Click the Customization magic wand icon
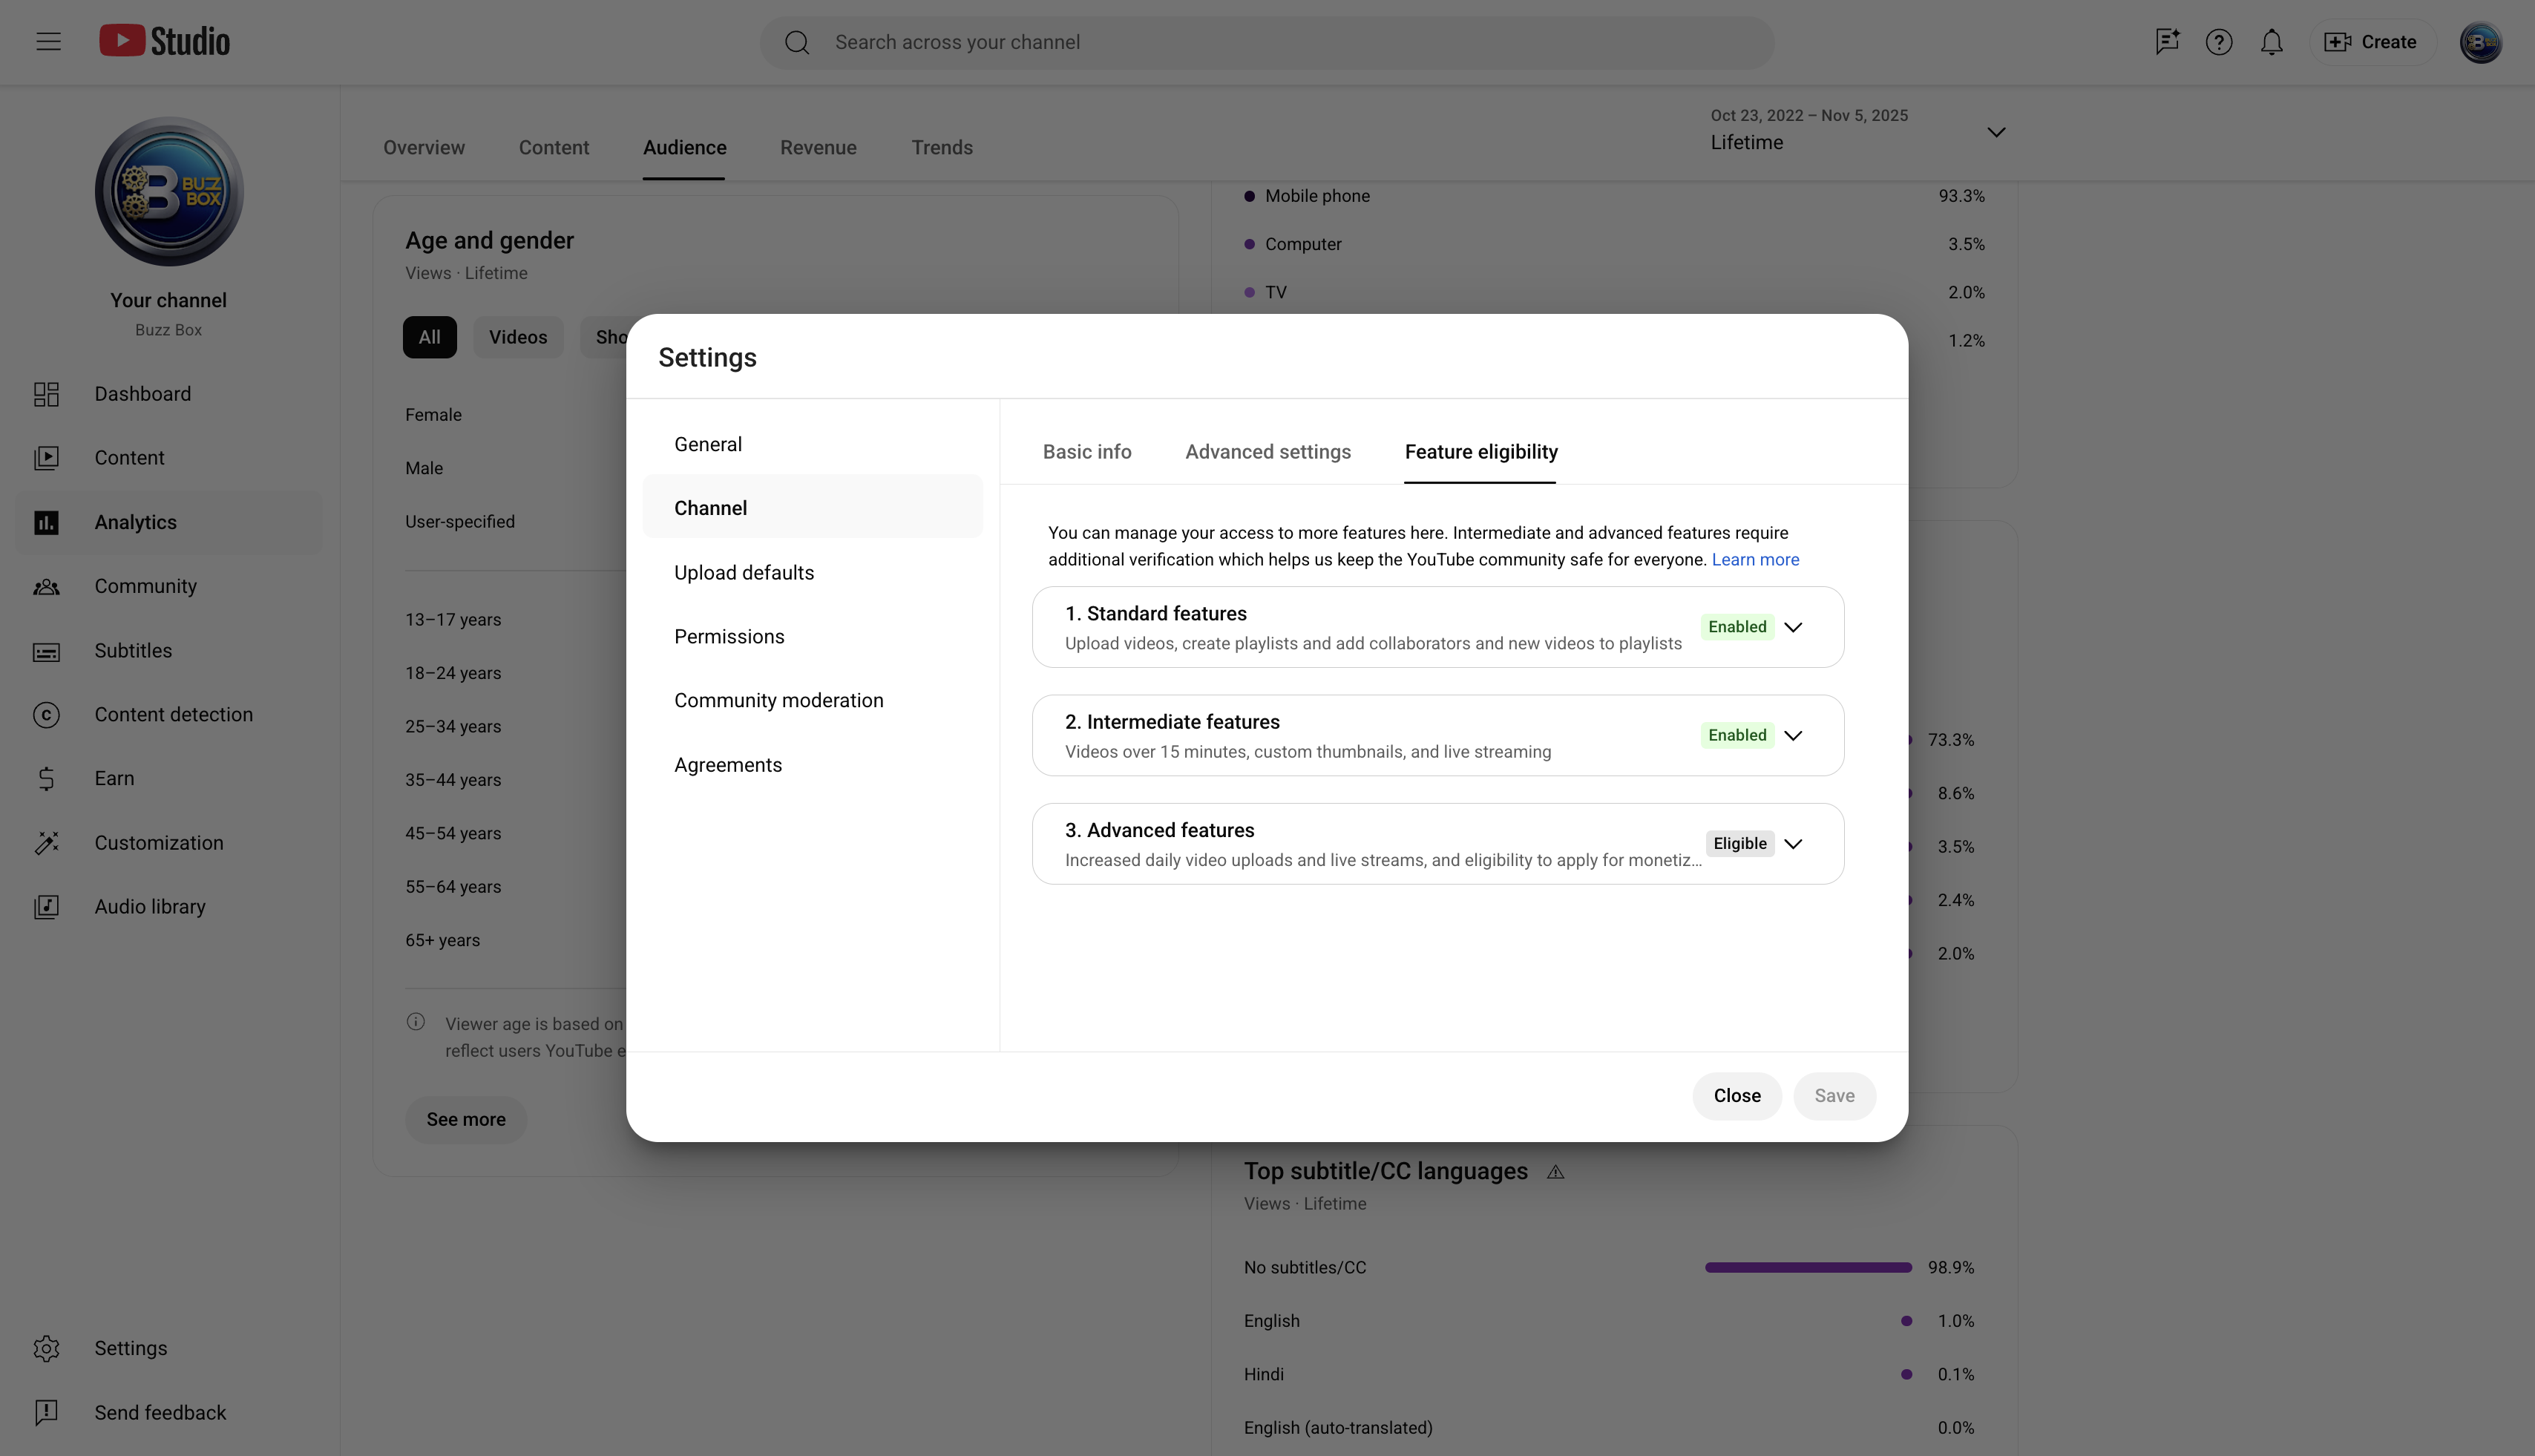This screenshot has width=2535, height=1456. (46, 843)
